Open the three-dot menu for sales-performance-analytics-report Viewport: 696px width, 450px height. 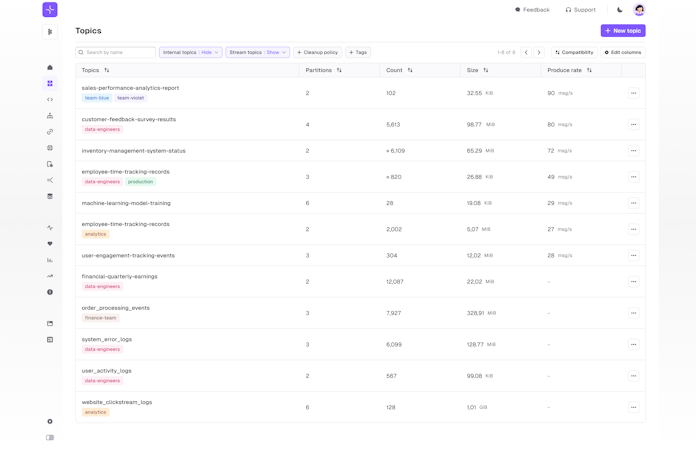[633, 93]
